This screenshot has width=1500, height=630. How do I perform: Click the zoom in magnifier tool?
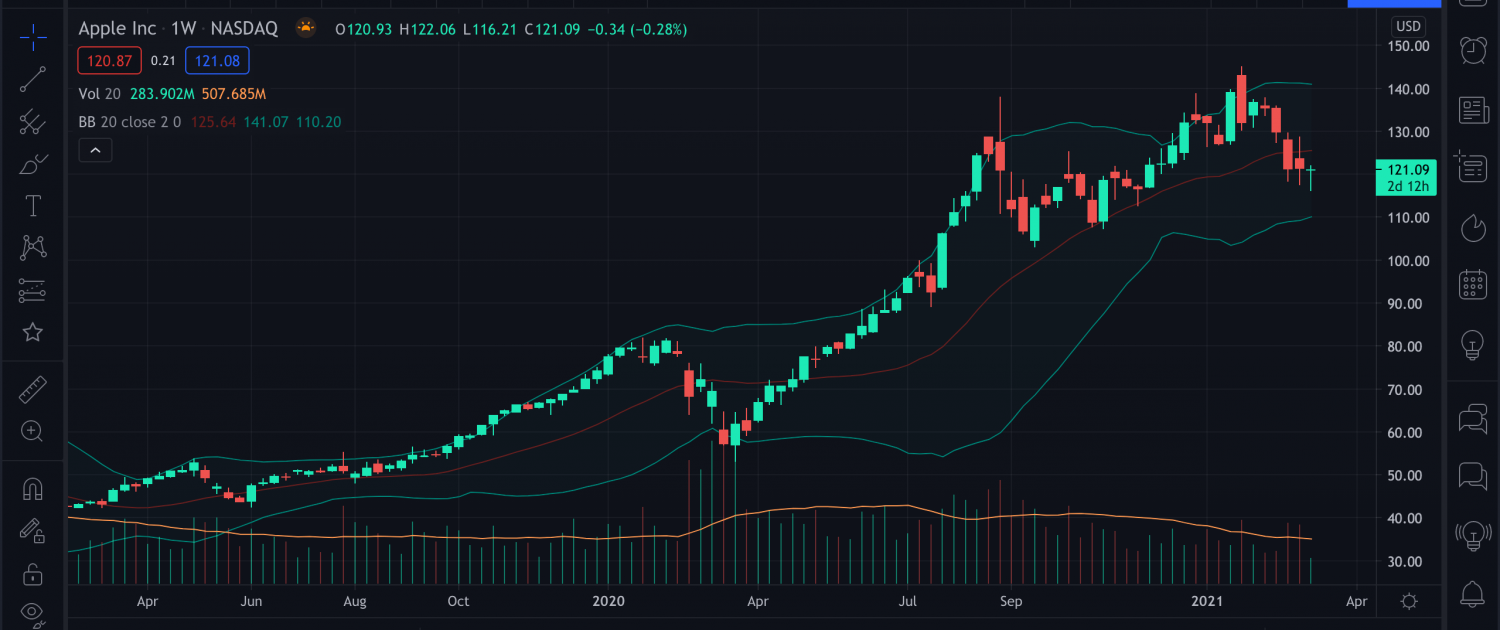33,432
